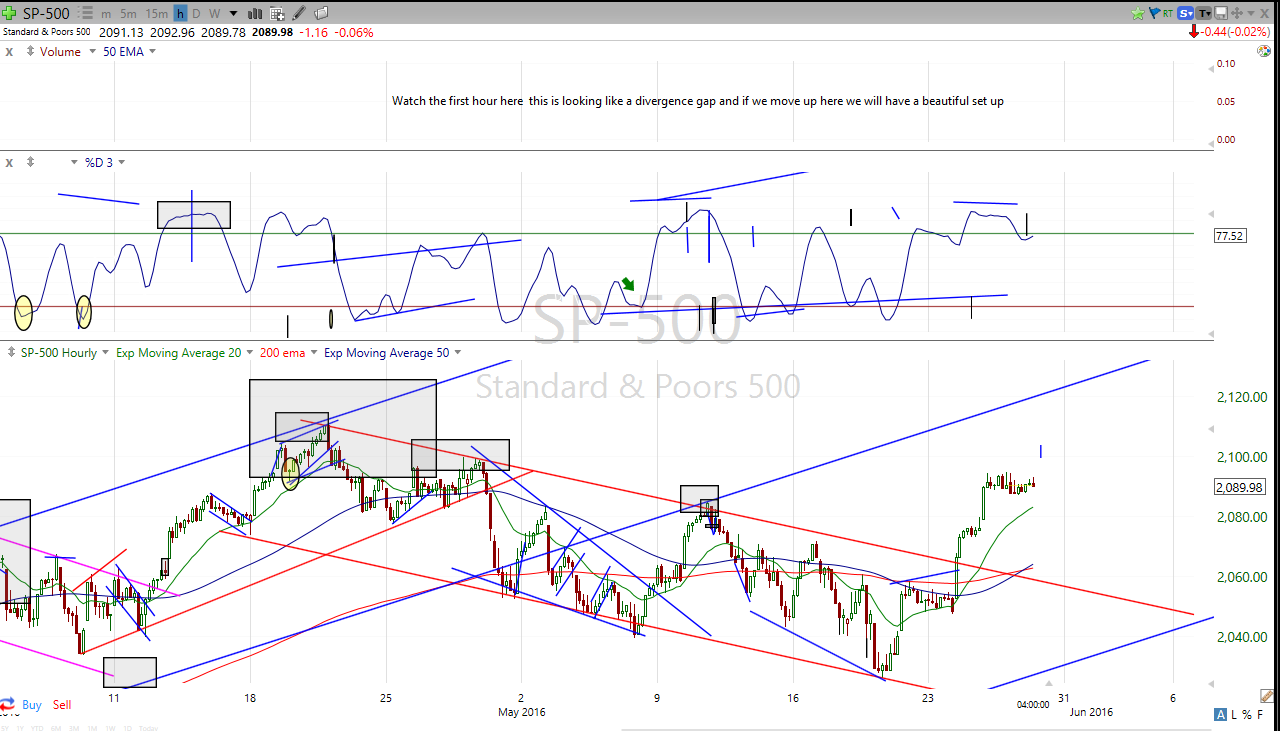The width and height of the screenshot is (1280, 731).
Task: Click the Sell button
Action: pos(62,705)
